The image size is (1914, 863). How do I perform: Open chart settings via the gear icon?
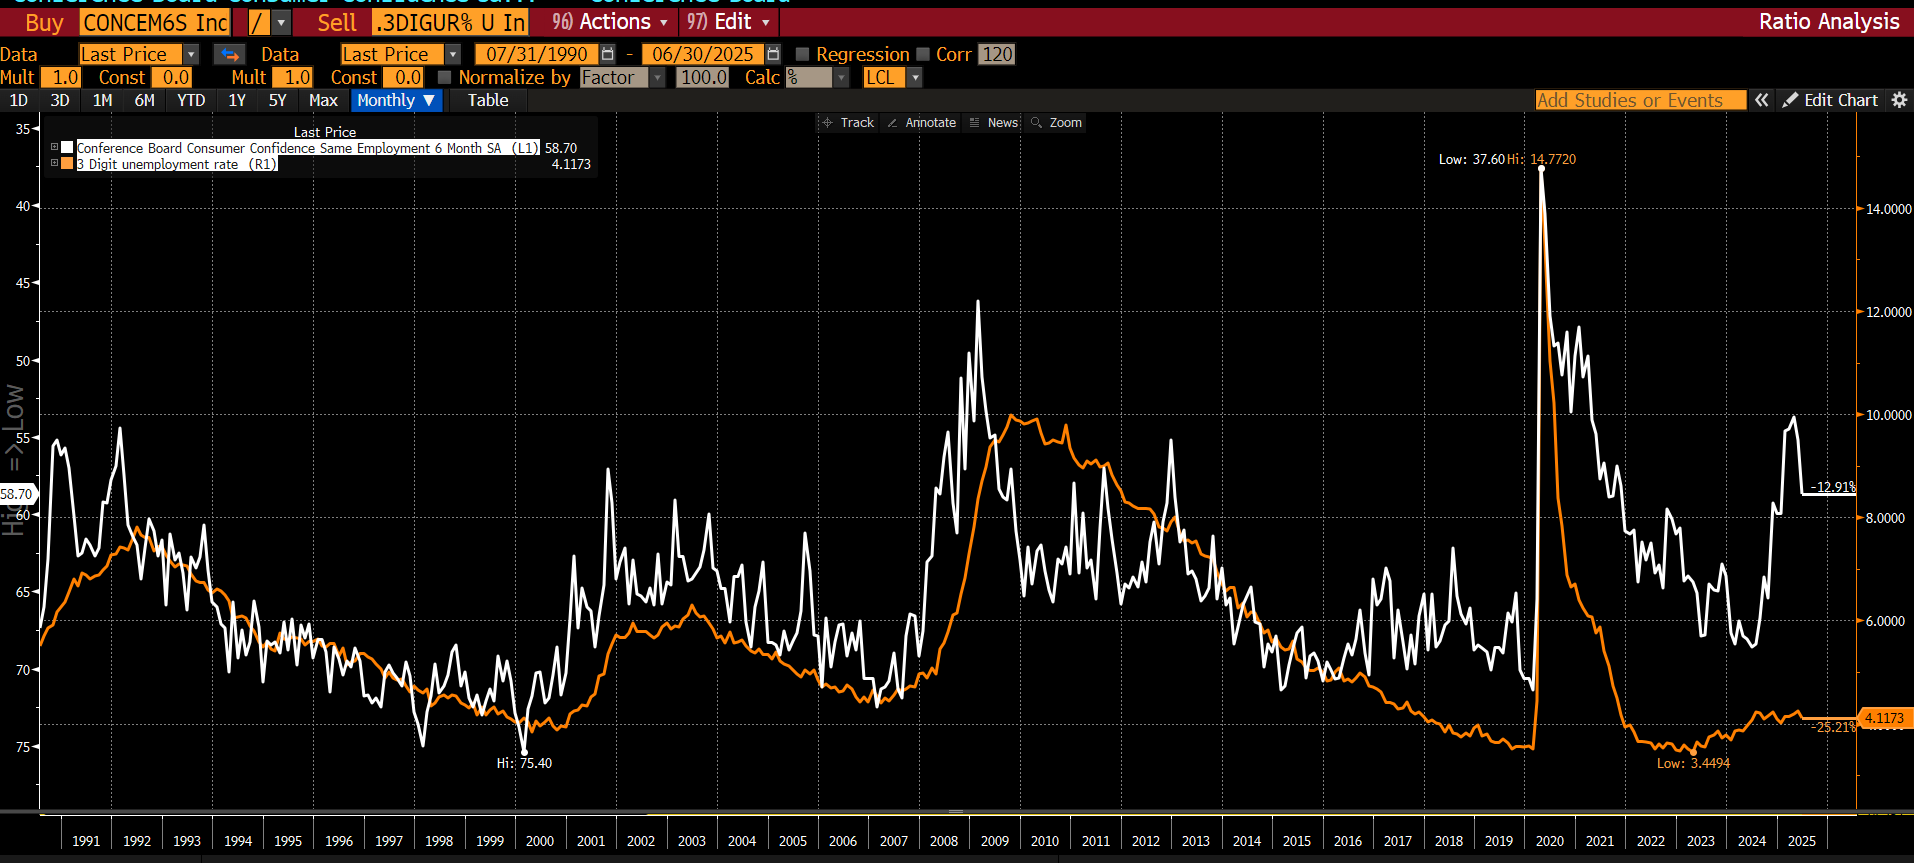tap(1899, 100)
